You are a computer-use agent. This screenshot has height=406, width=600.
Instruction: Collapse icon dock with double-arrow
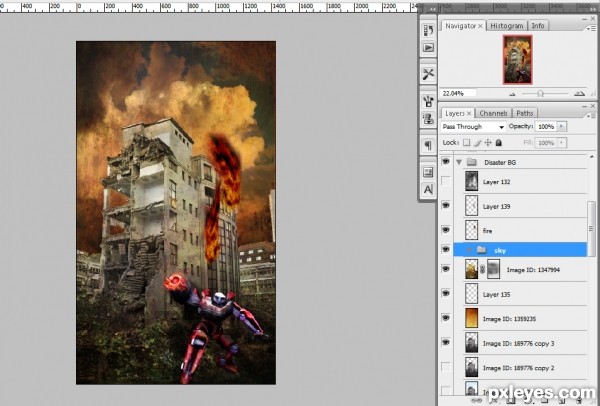click(433, 9)
